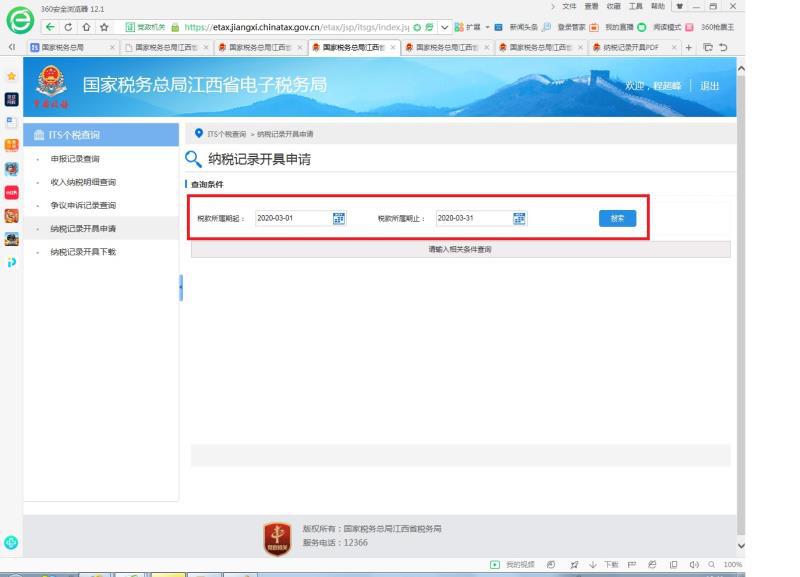The height and width of the screenshot is (577, 800).
Task: Open the yellow star favorites sidebar icon
Action: pos(11,76)
